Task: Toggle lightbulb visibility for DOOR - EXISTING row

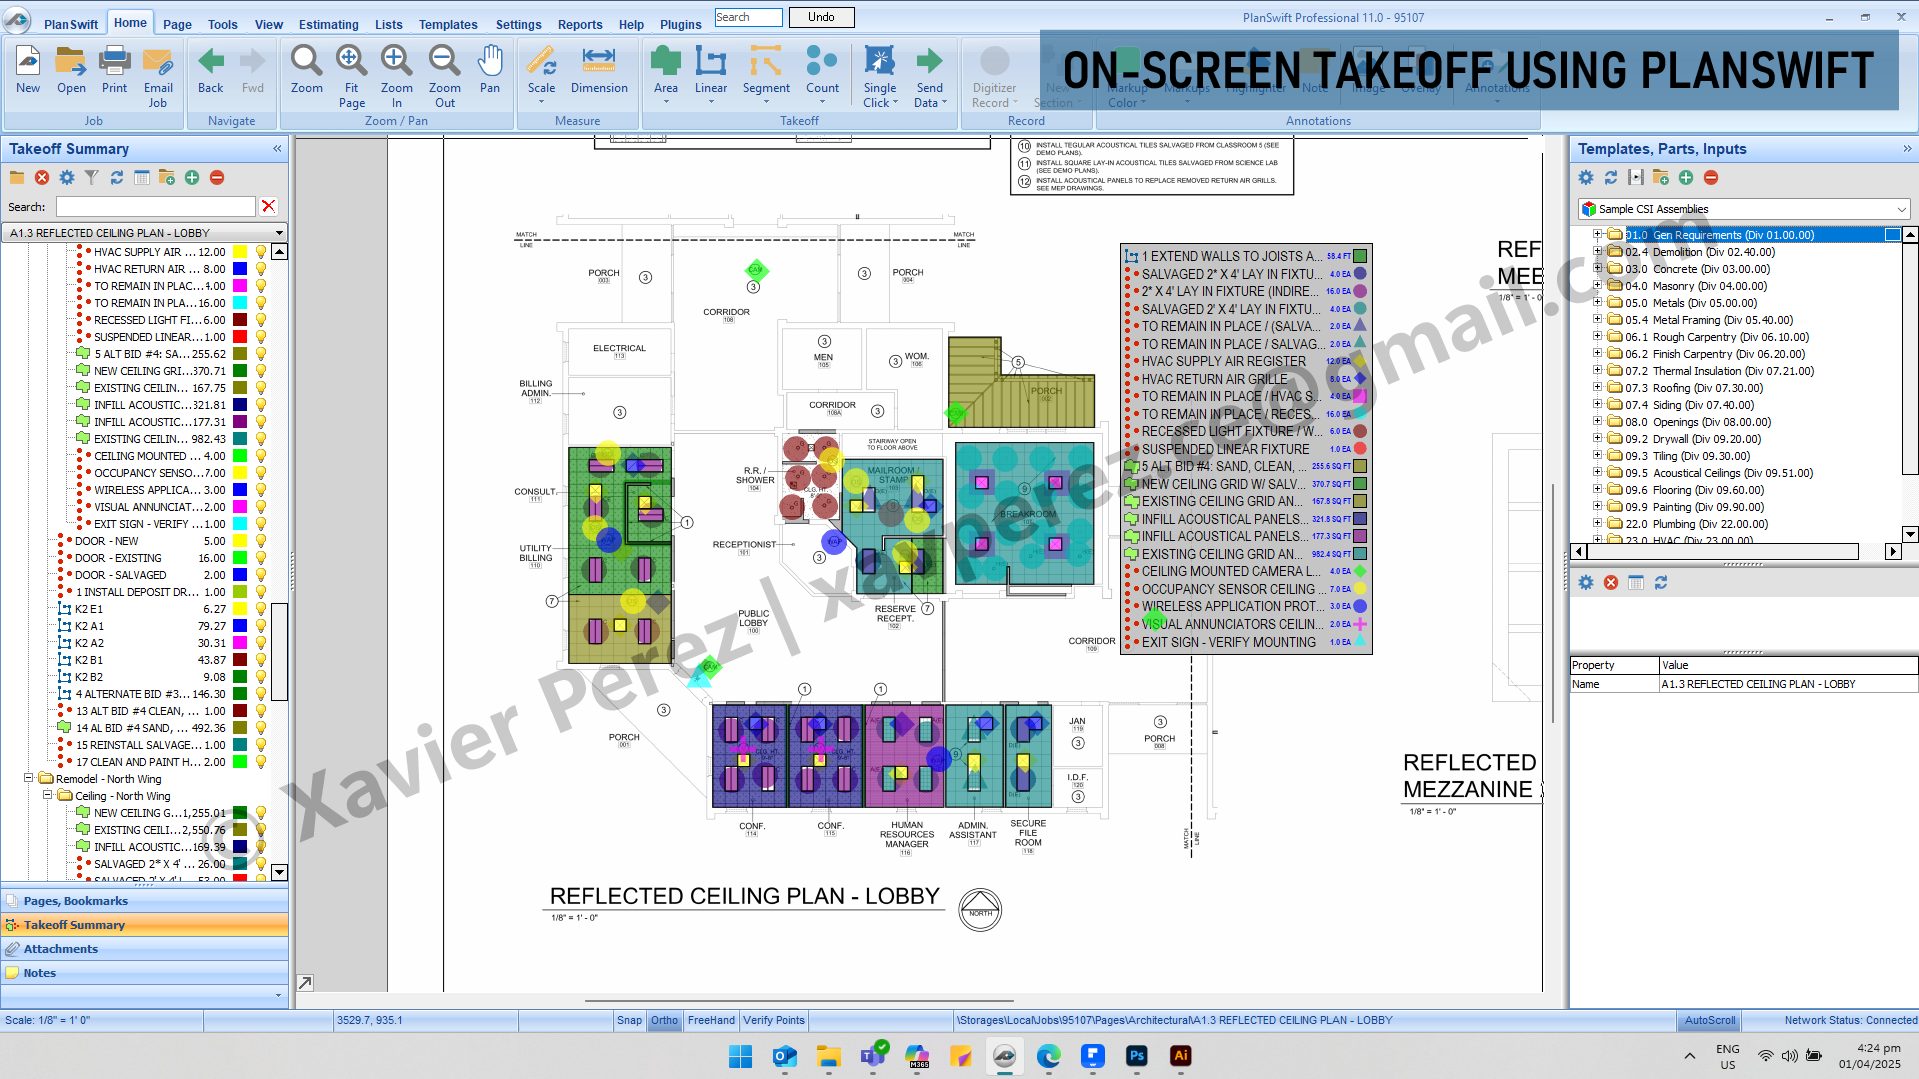Action: coord(261,558)
